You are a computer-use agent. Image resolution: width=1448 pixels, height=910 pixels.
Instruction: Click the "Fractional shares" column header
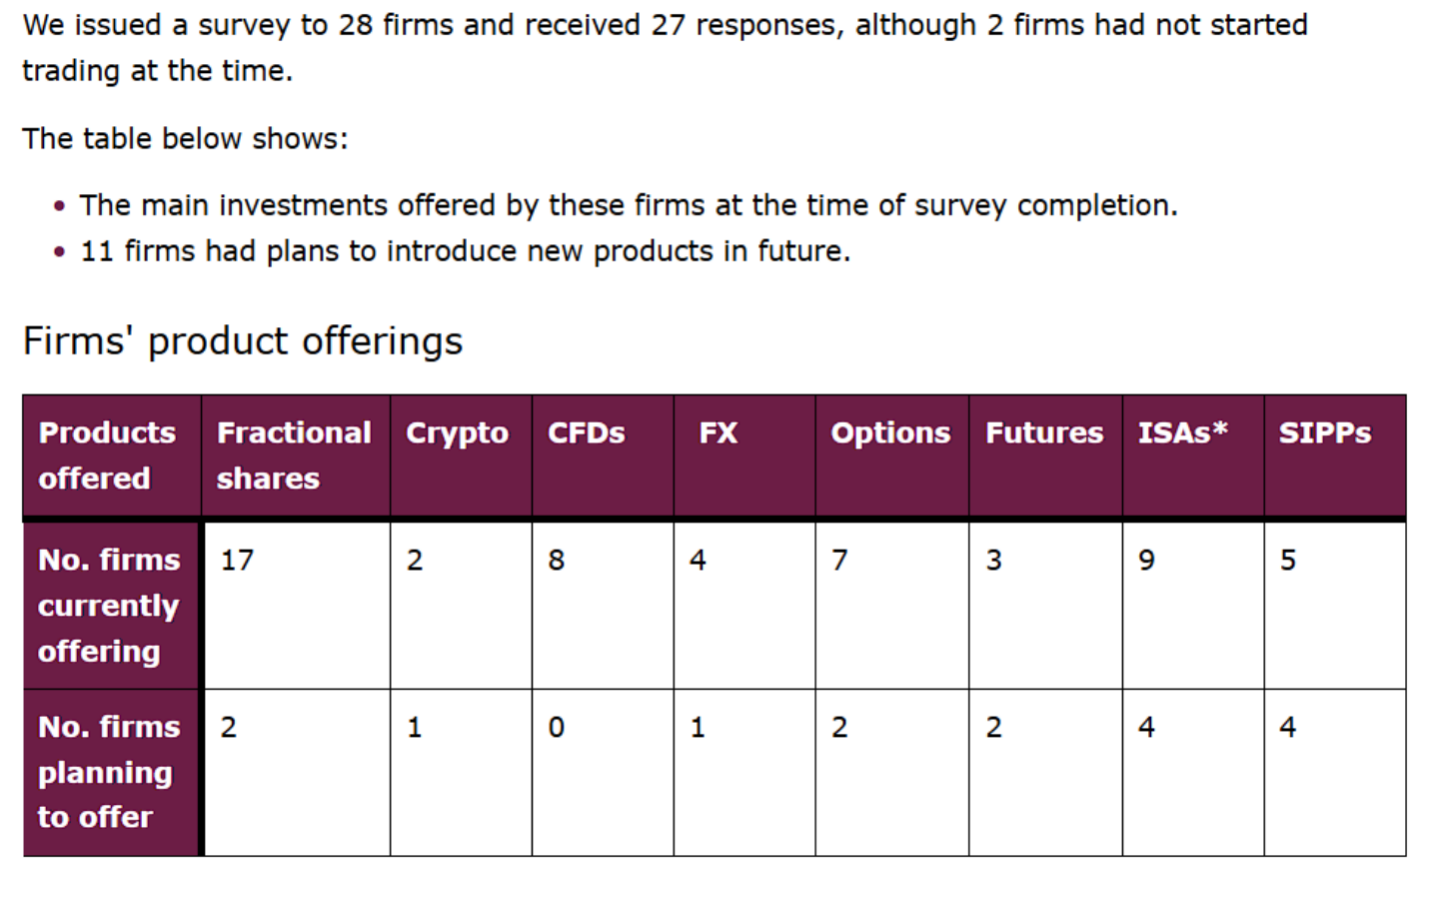coord(294,455)
